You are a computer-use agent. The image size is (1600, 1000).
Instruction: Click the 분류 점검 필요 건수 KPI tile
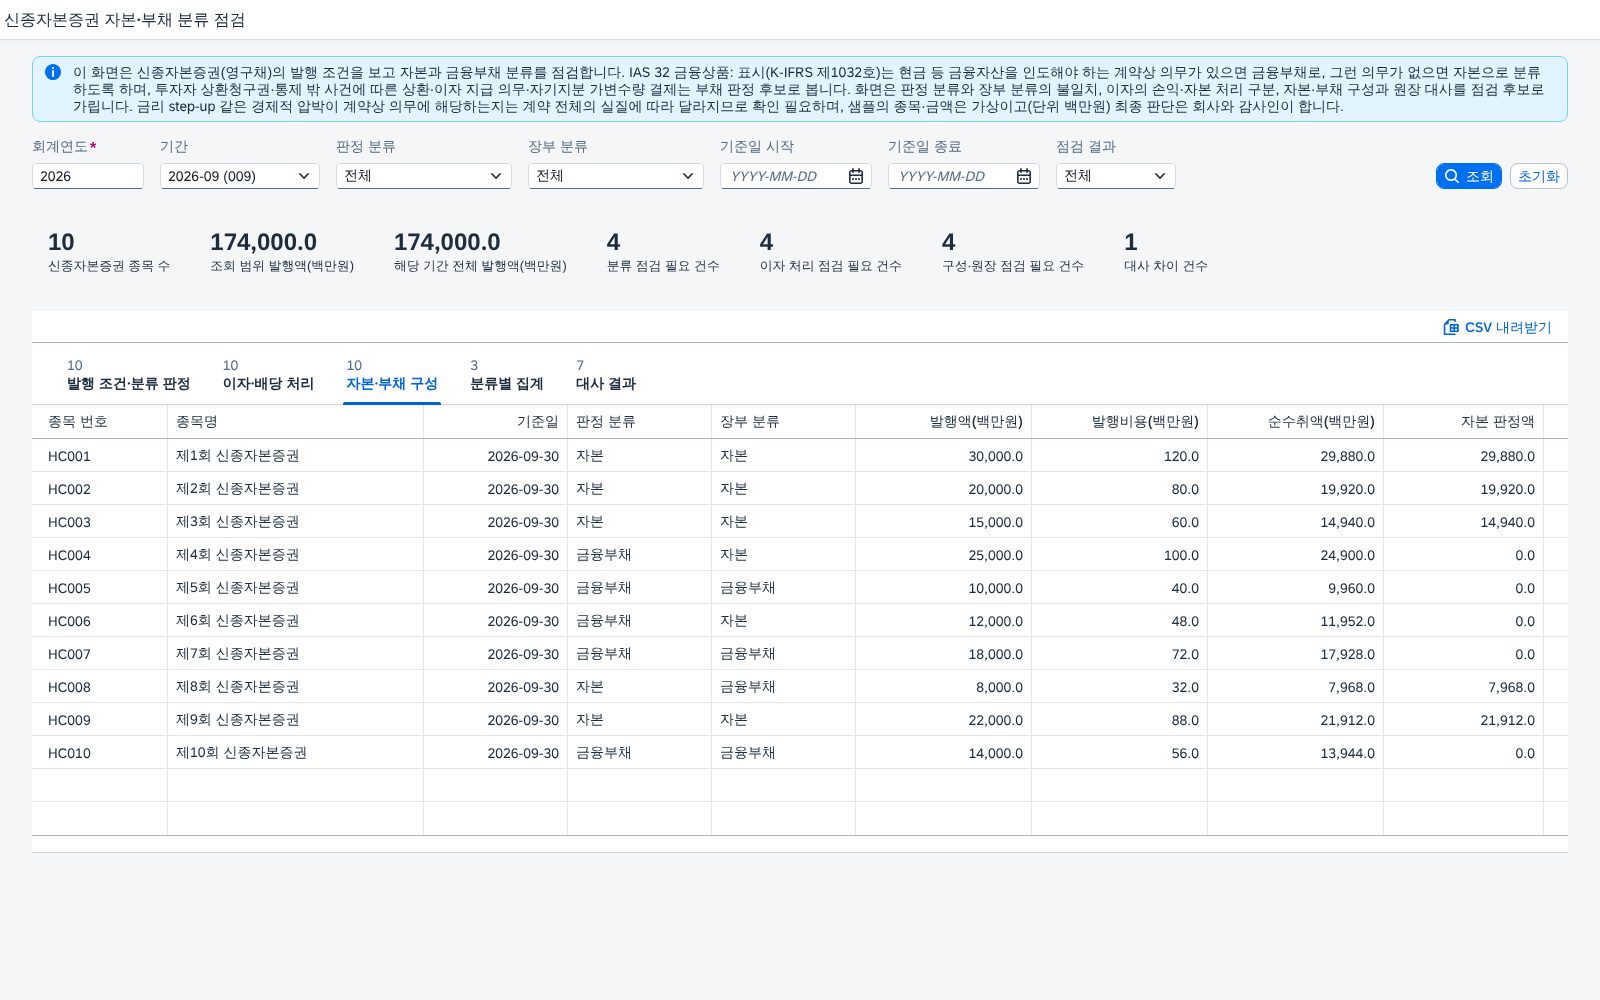(663, 252)
